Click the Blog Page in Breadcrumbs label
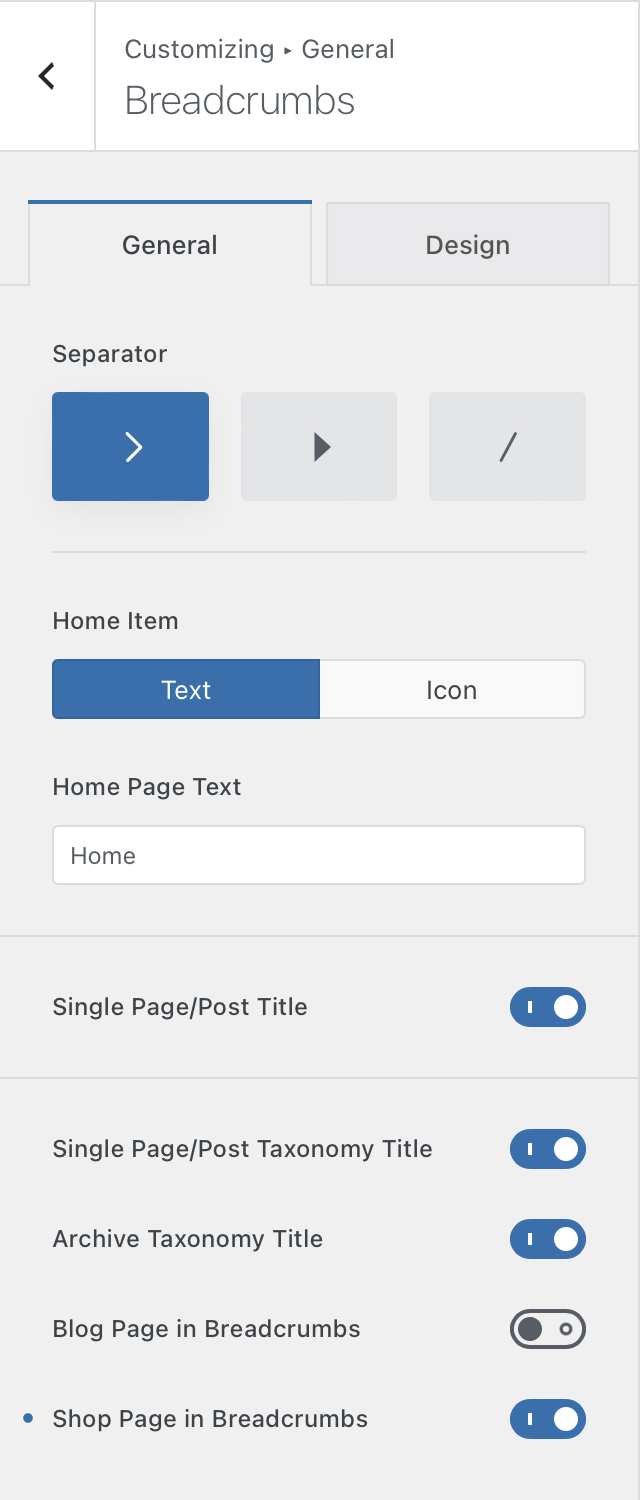Screen dimensions: 640x1500 [206, 1329]
